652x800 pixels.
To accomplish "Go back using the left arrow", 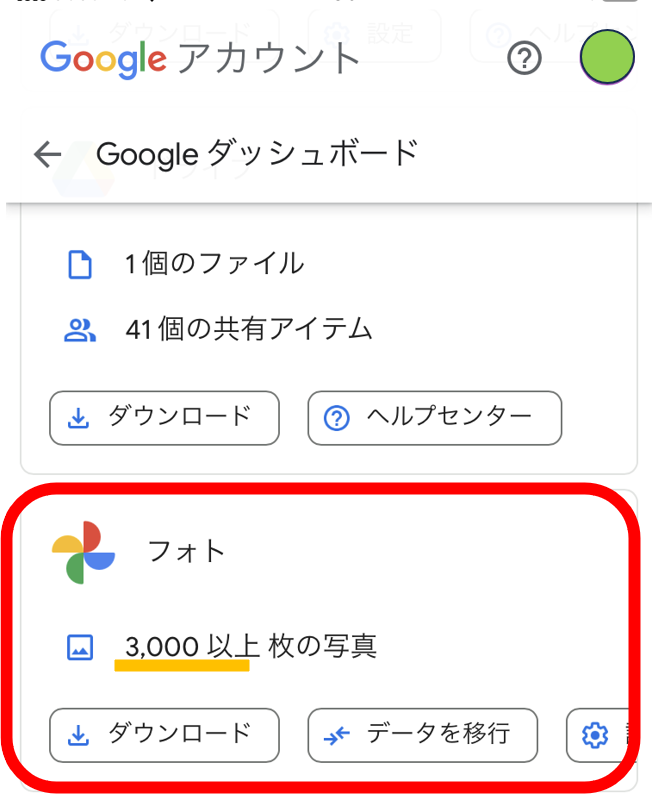I will tap(47, 154).
